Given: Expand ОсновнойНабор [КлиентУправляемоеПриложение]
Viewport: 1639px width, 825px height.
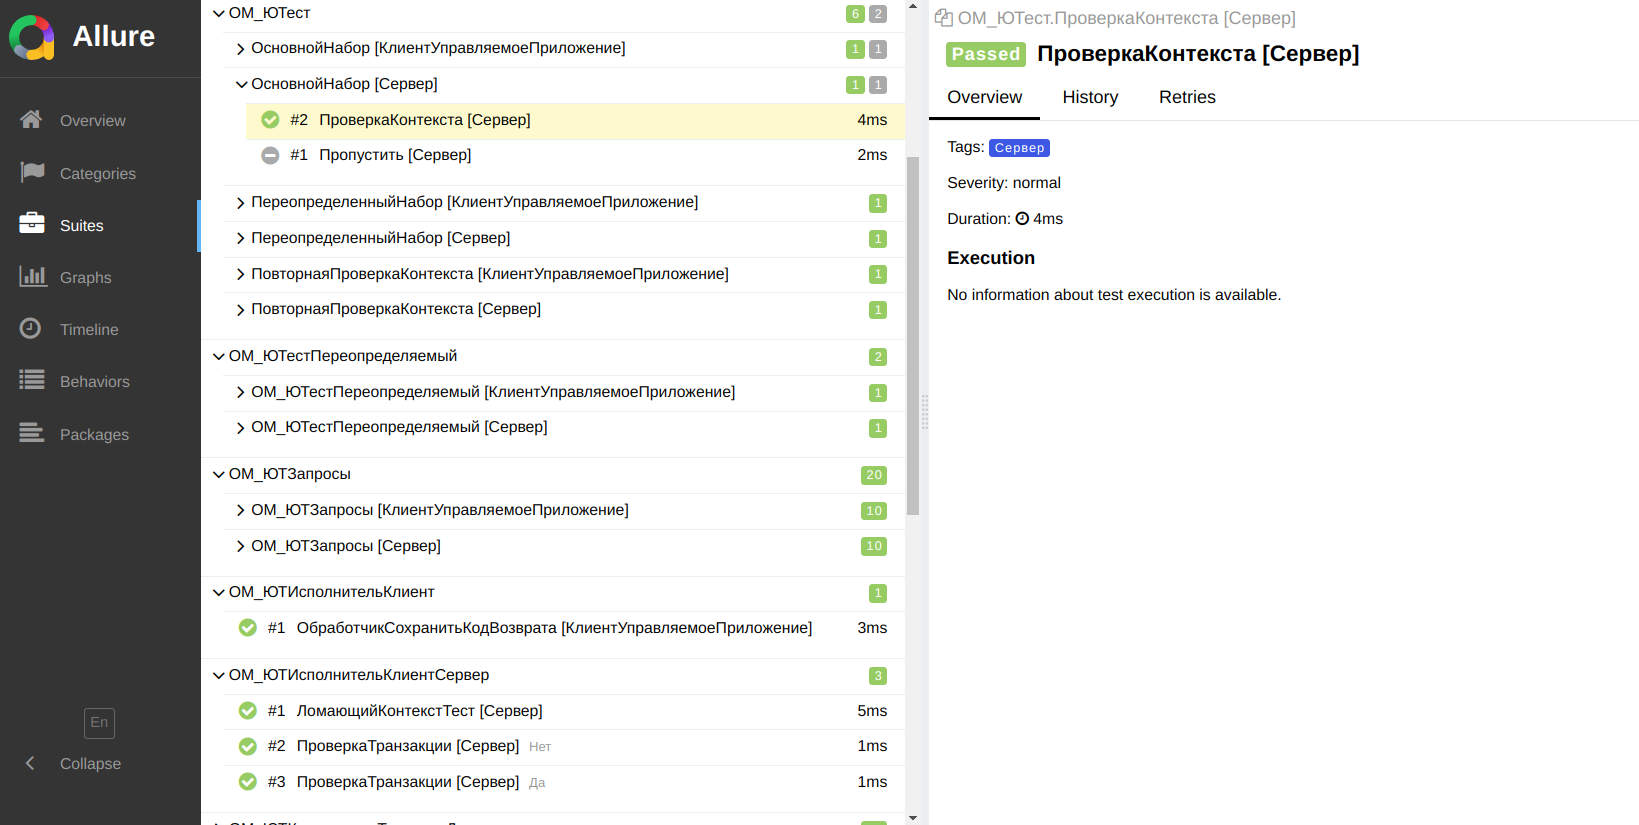Looking at the screenshot, I should 240,49.
